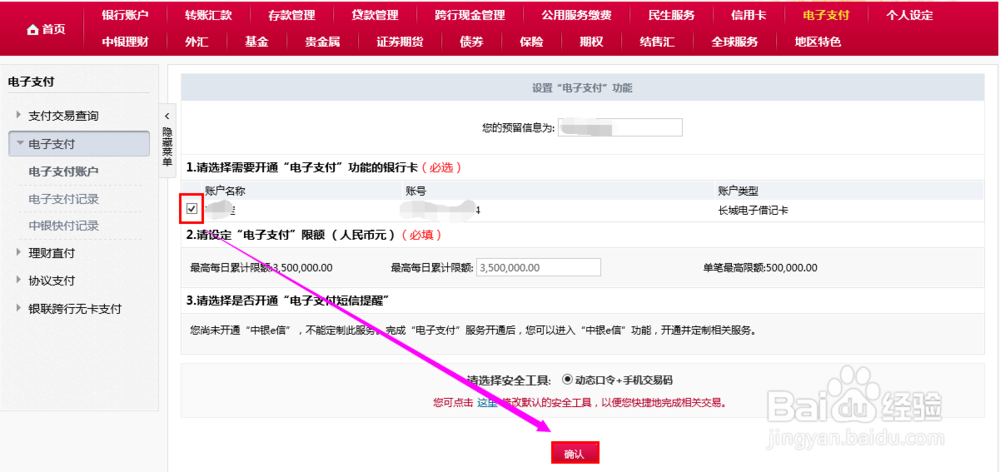Open the 银行账户 menu

(125, 15)
